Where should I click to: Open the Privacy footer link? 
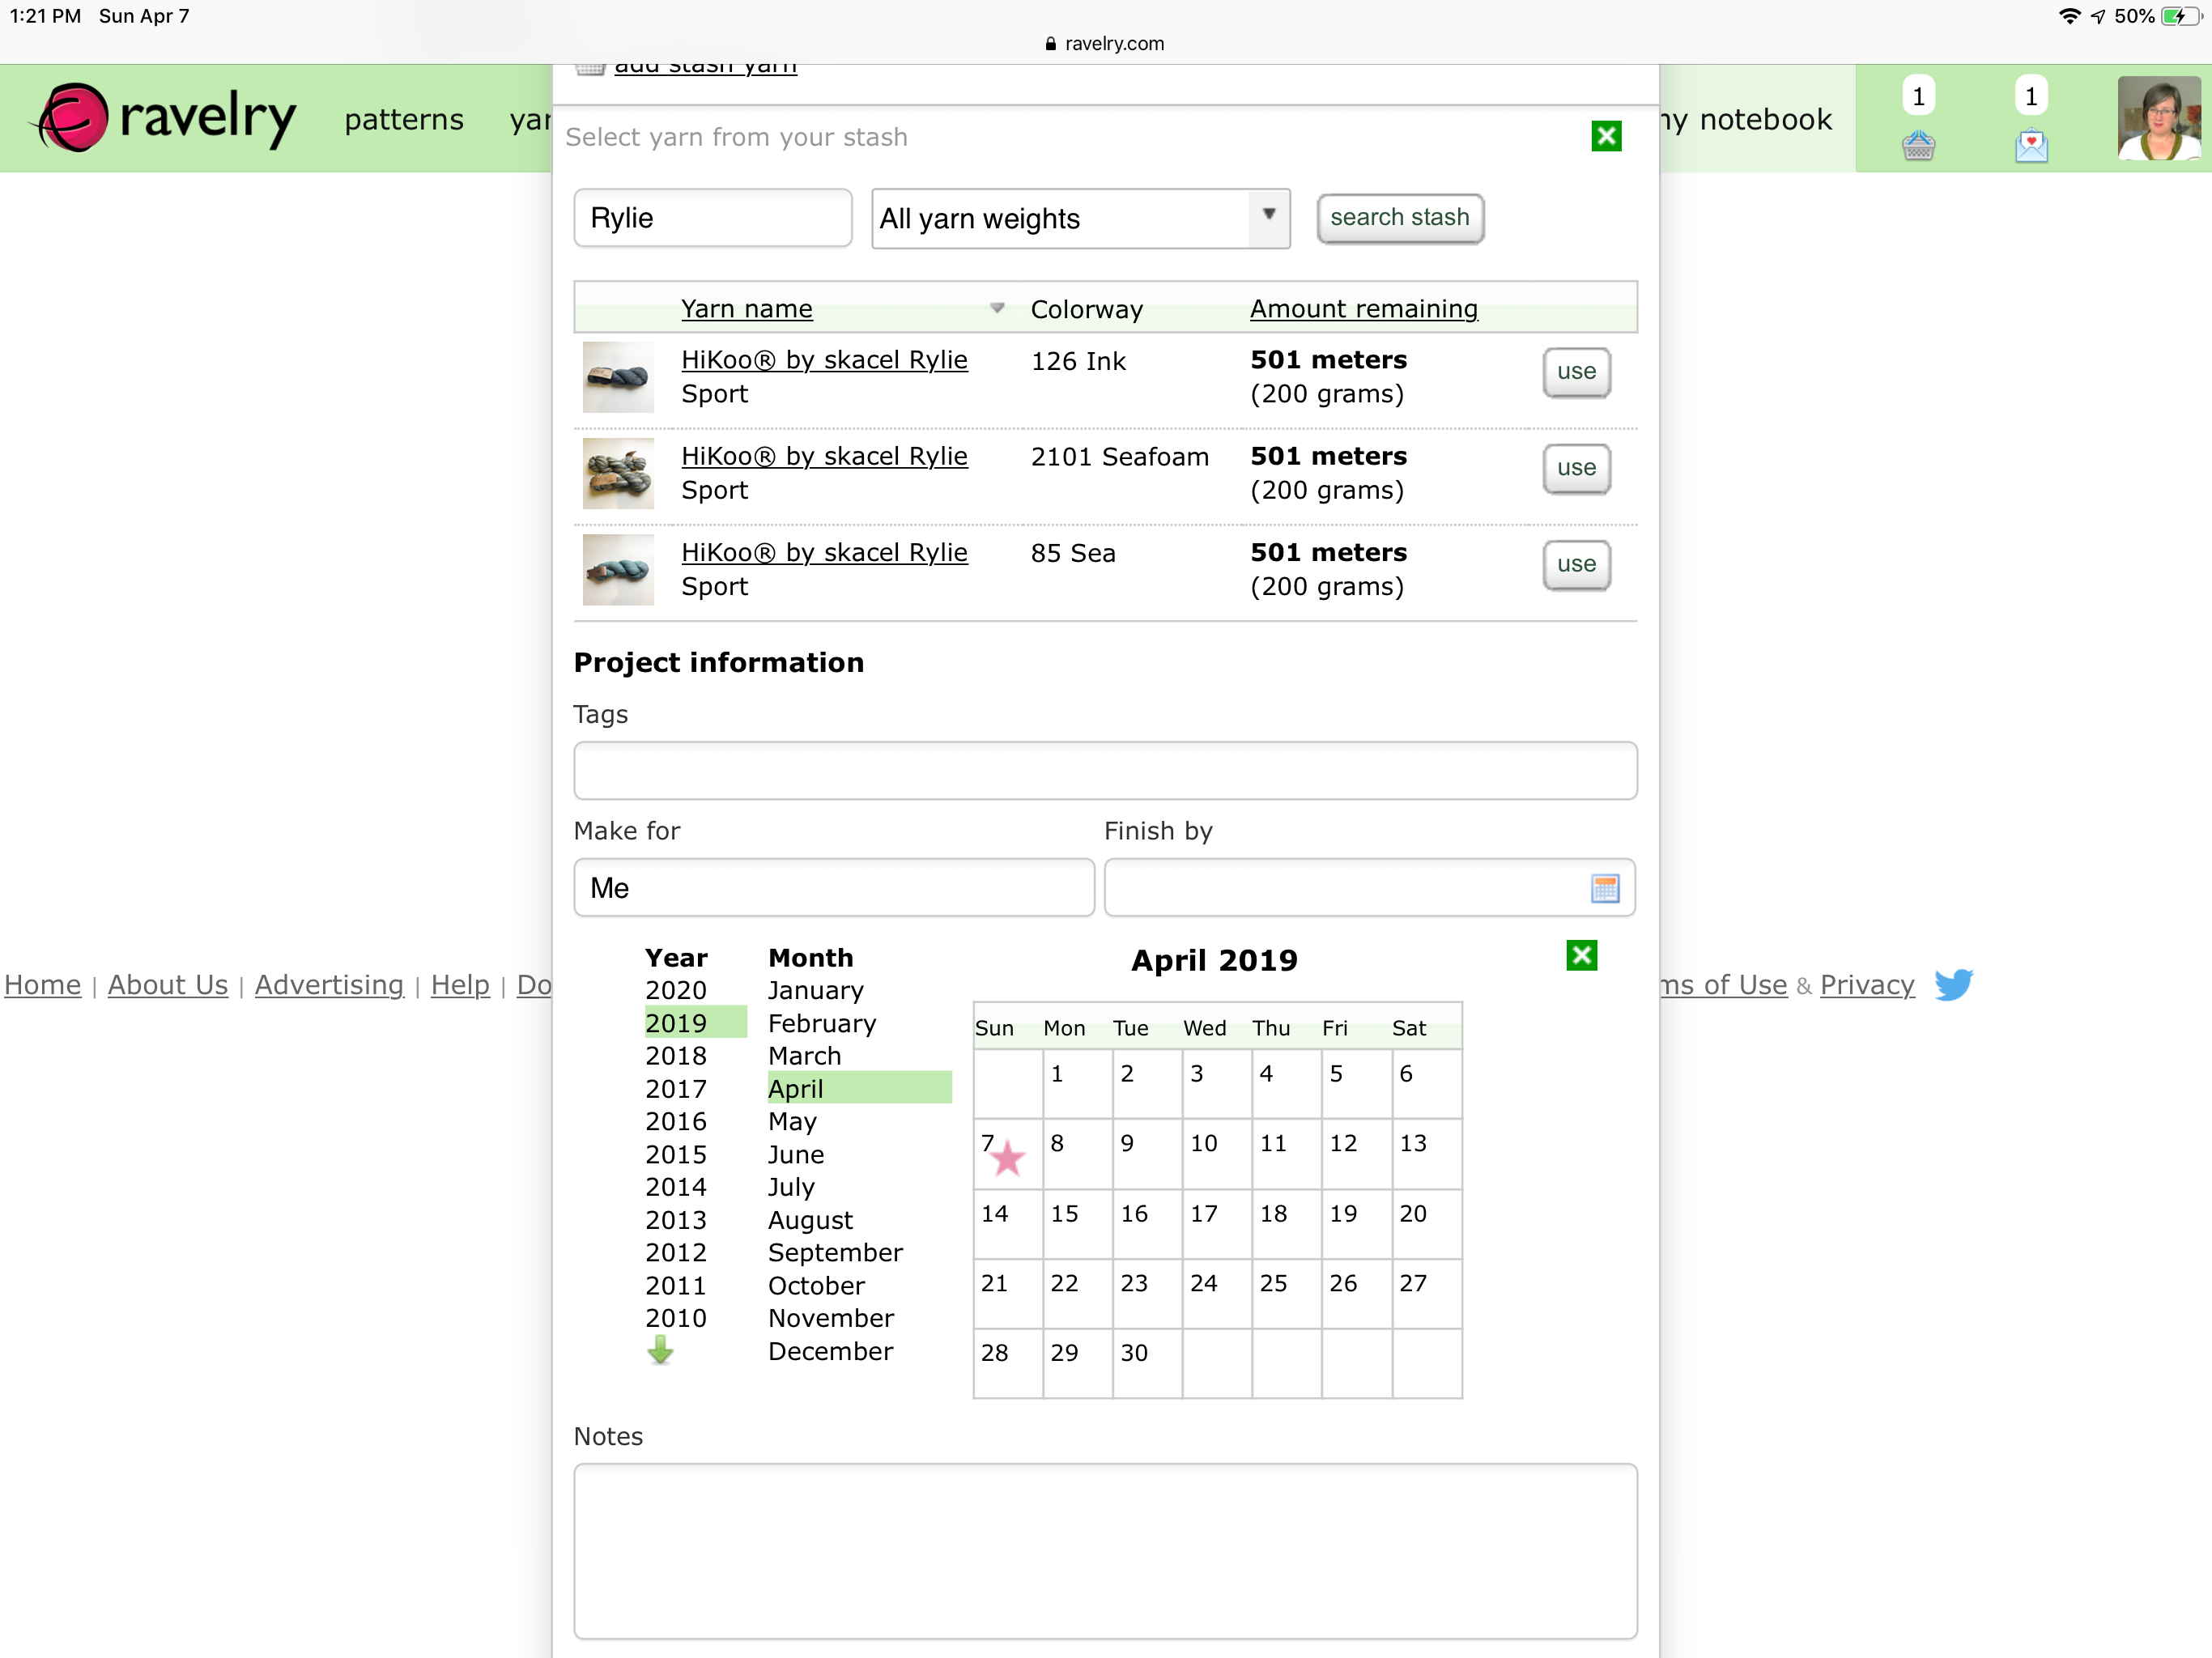(1866, 985)
